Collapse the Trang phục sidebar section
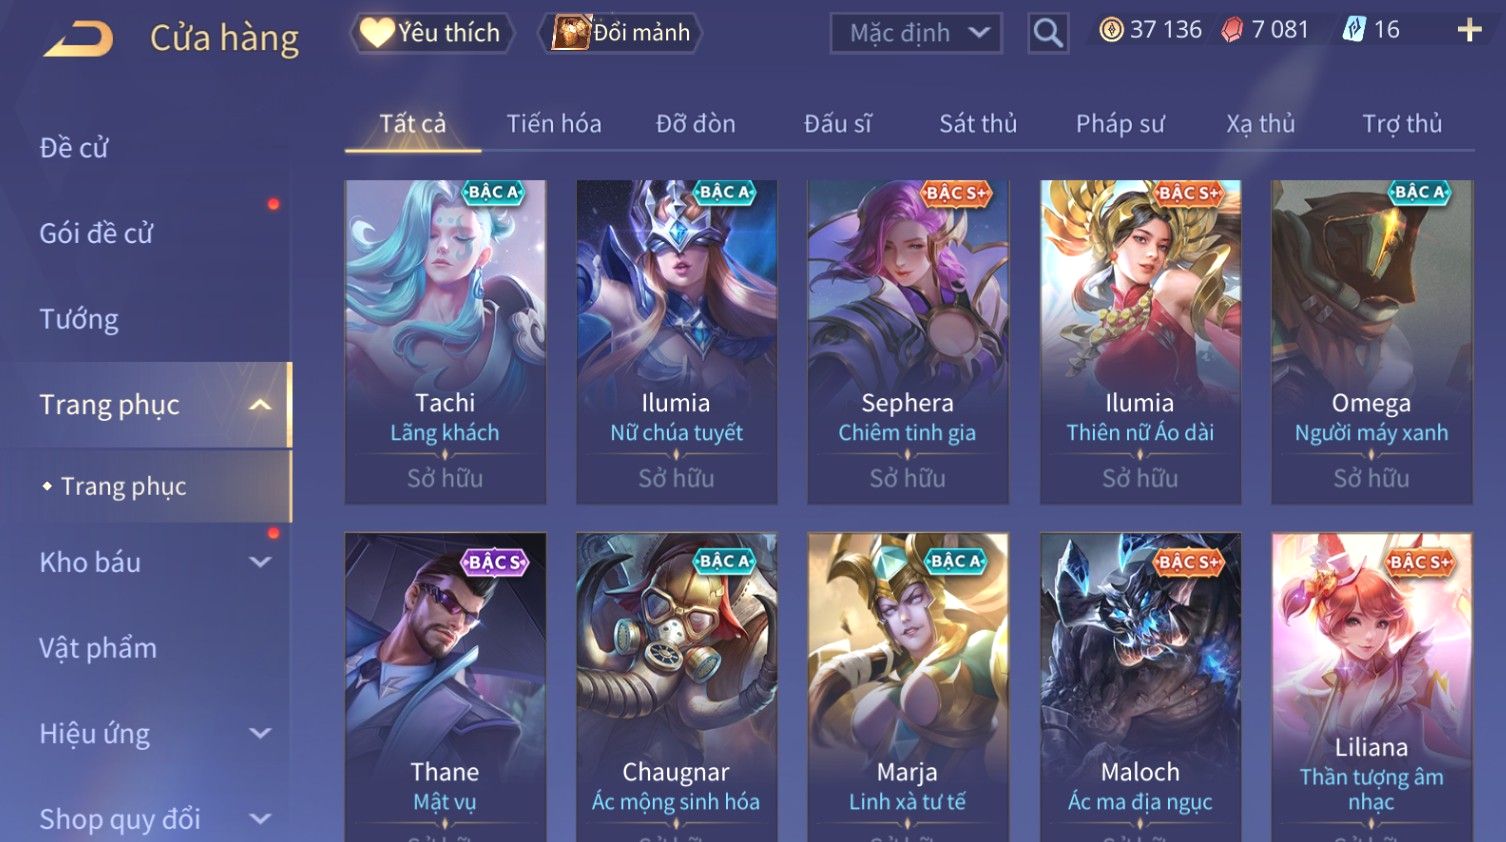The width and height of the screenshot is (1506, 842). pos(260,405)
